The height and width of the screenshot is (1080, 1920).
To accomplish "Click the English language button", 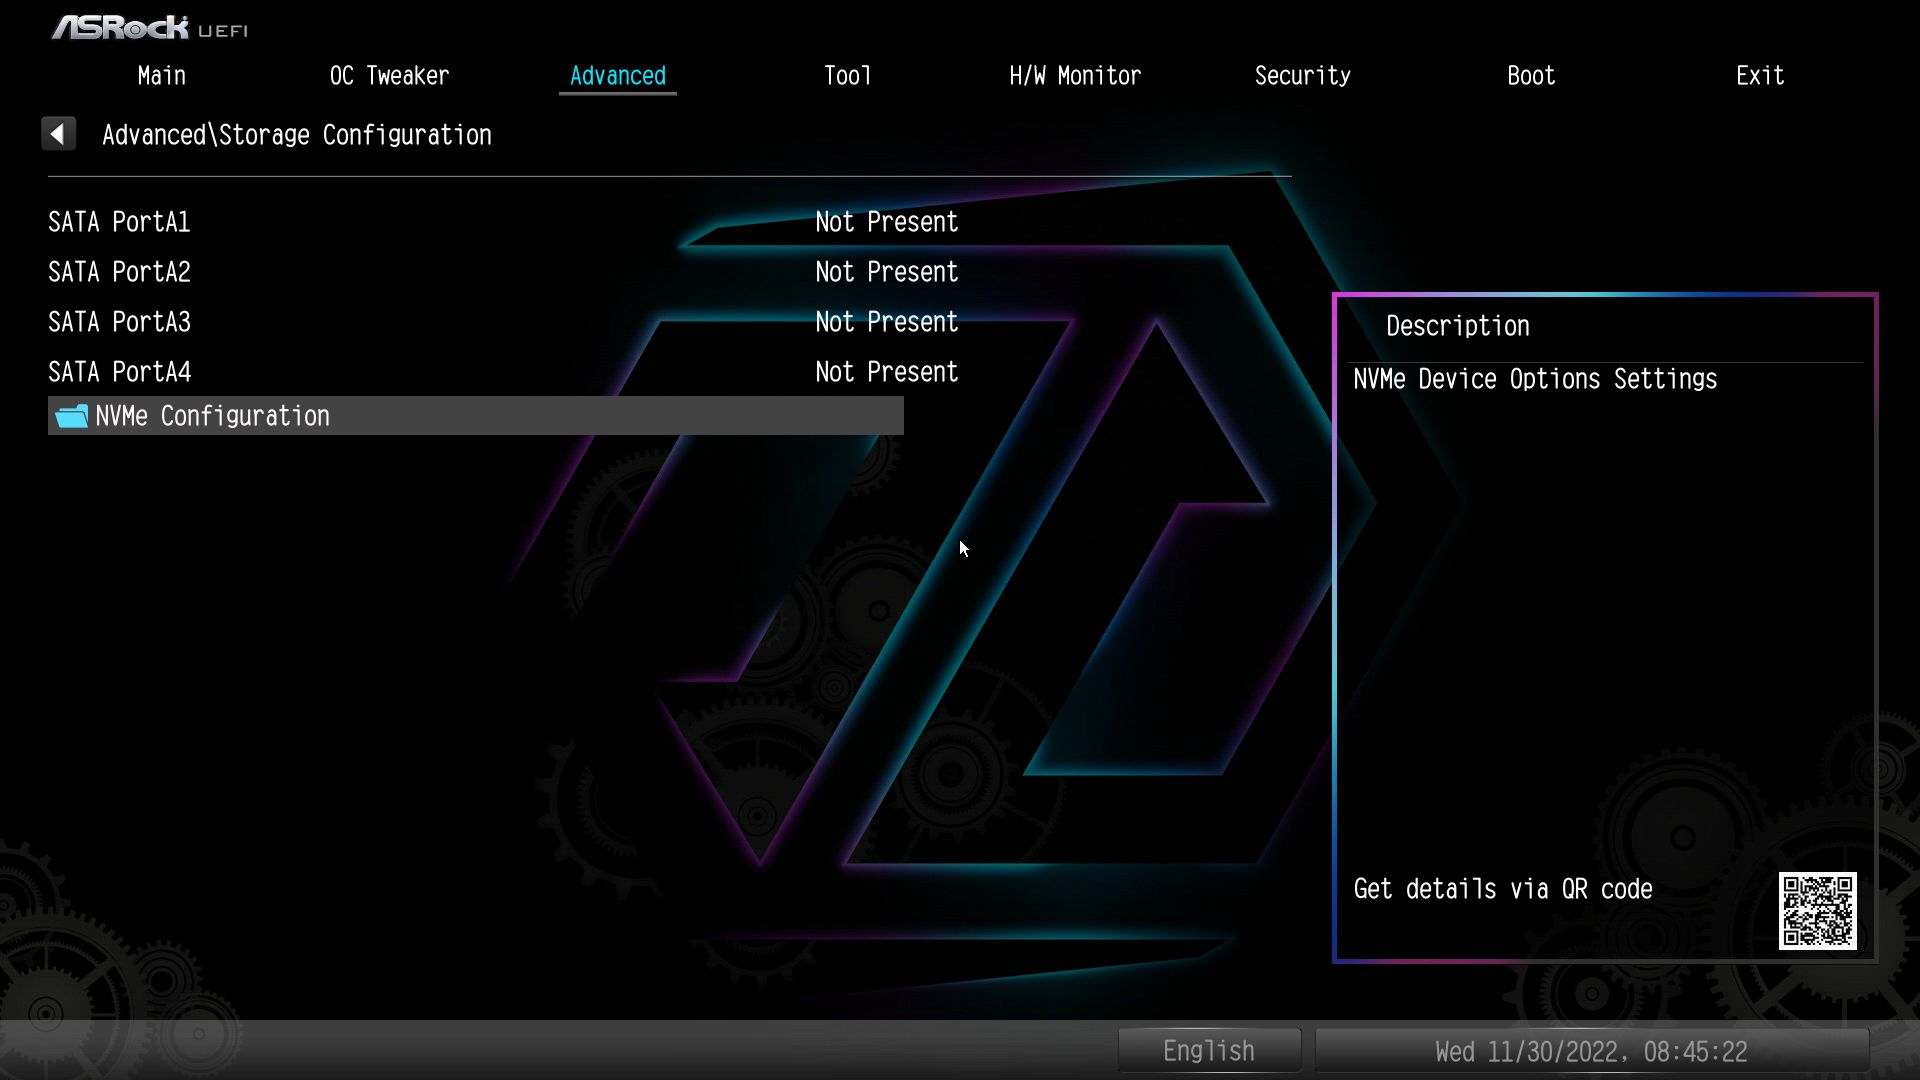I will pos(1208,1051).
